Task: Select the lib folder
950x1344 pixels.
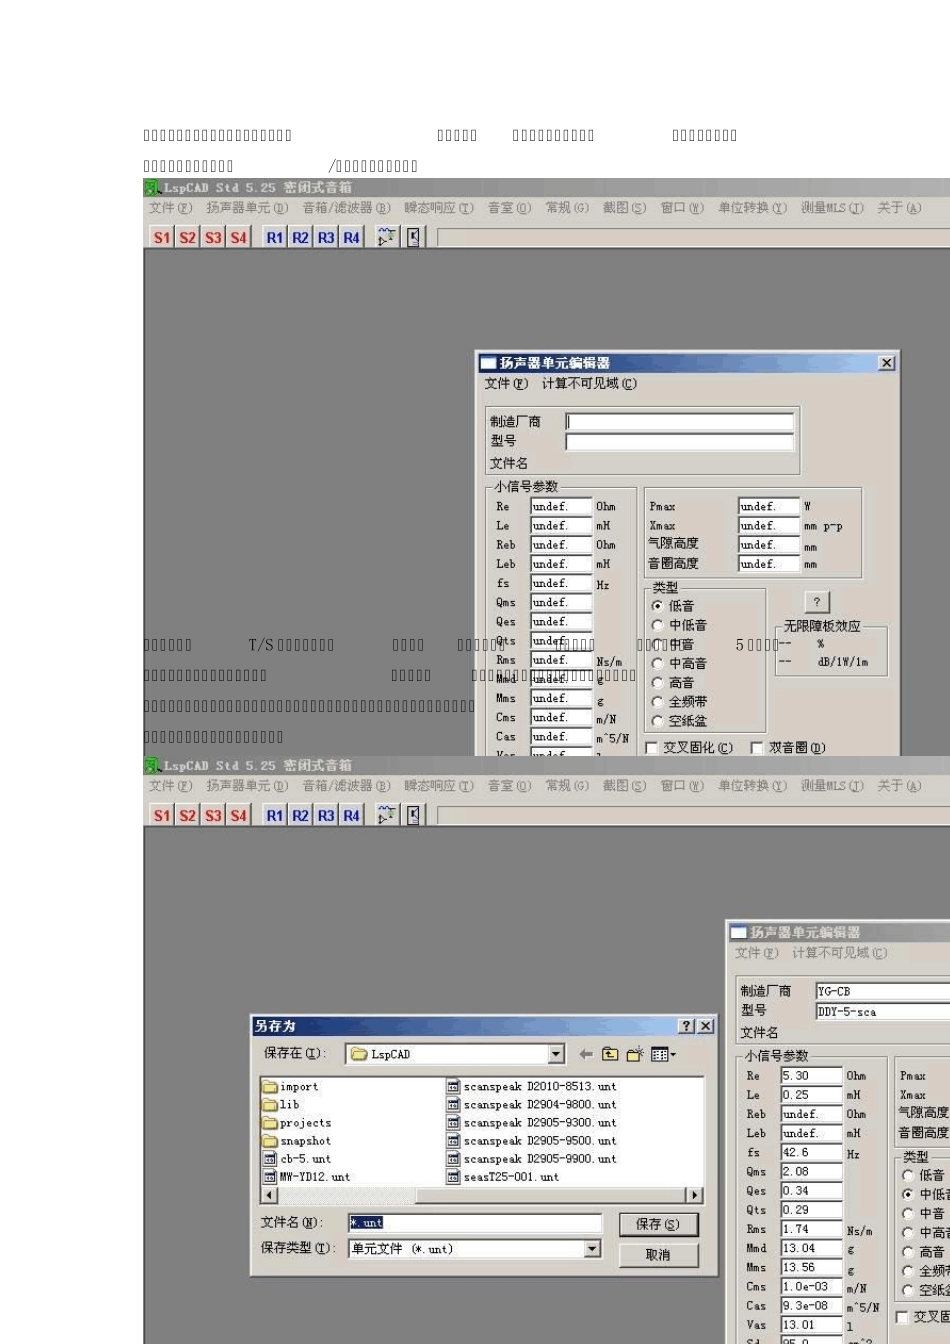Action: click(x=281, y=1105)
